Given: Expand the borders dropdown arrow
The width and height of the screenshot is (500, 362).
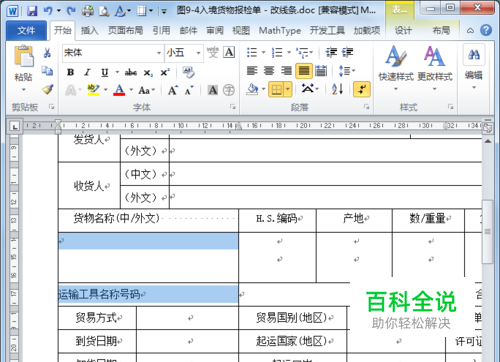Looking at the screenshot, I should click(288, 89).
